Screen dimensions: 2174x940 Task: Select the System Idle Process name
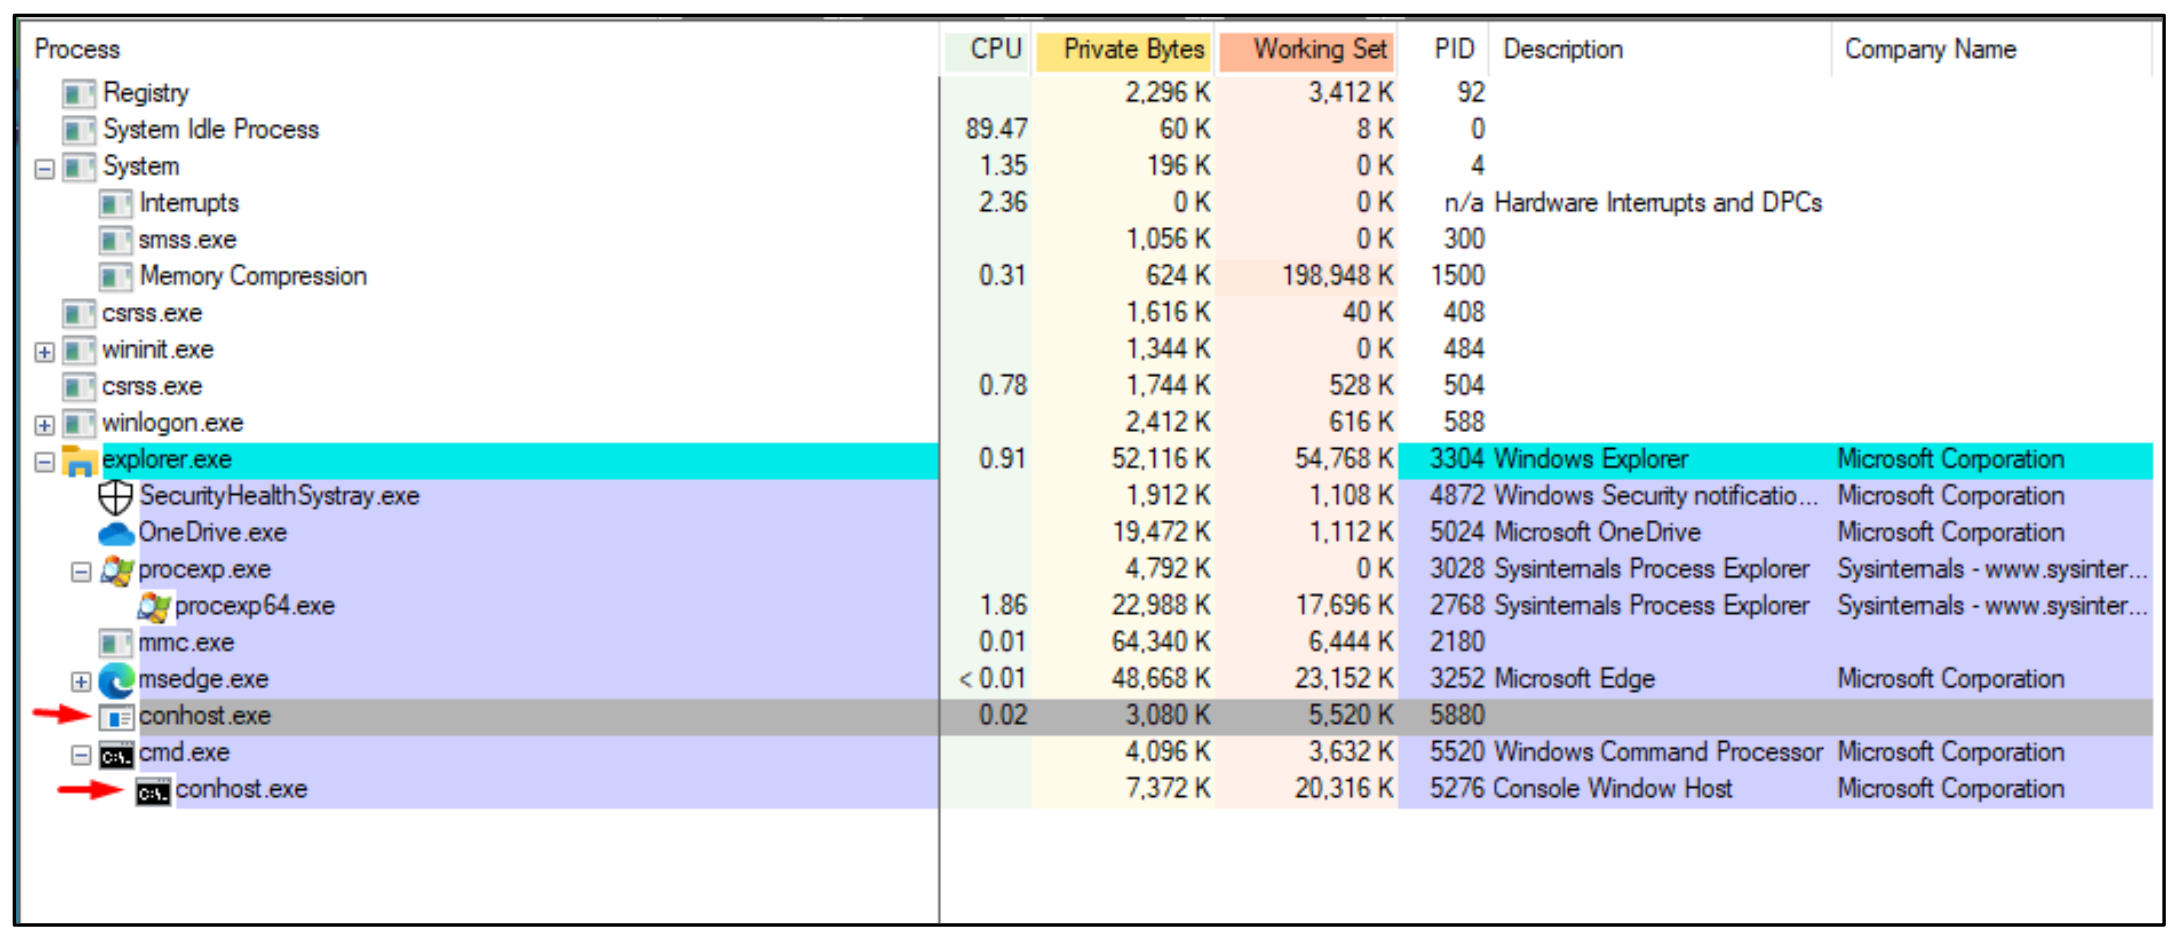[211, 130]
